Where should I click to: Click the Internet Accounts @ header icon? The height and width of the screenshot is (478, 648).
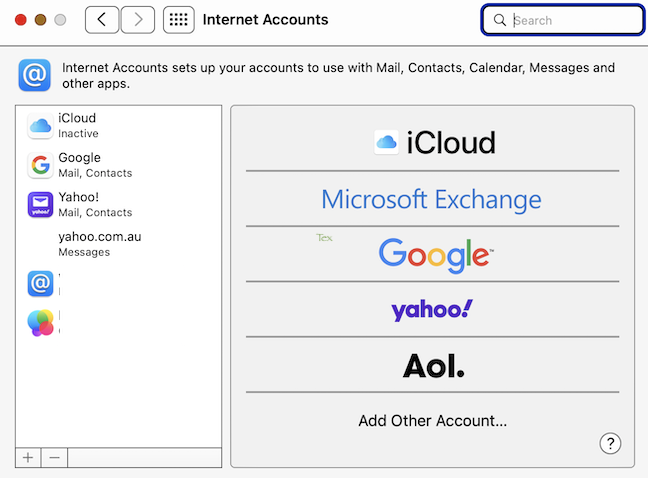tap(35, 75)
